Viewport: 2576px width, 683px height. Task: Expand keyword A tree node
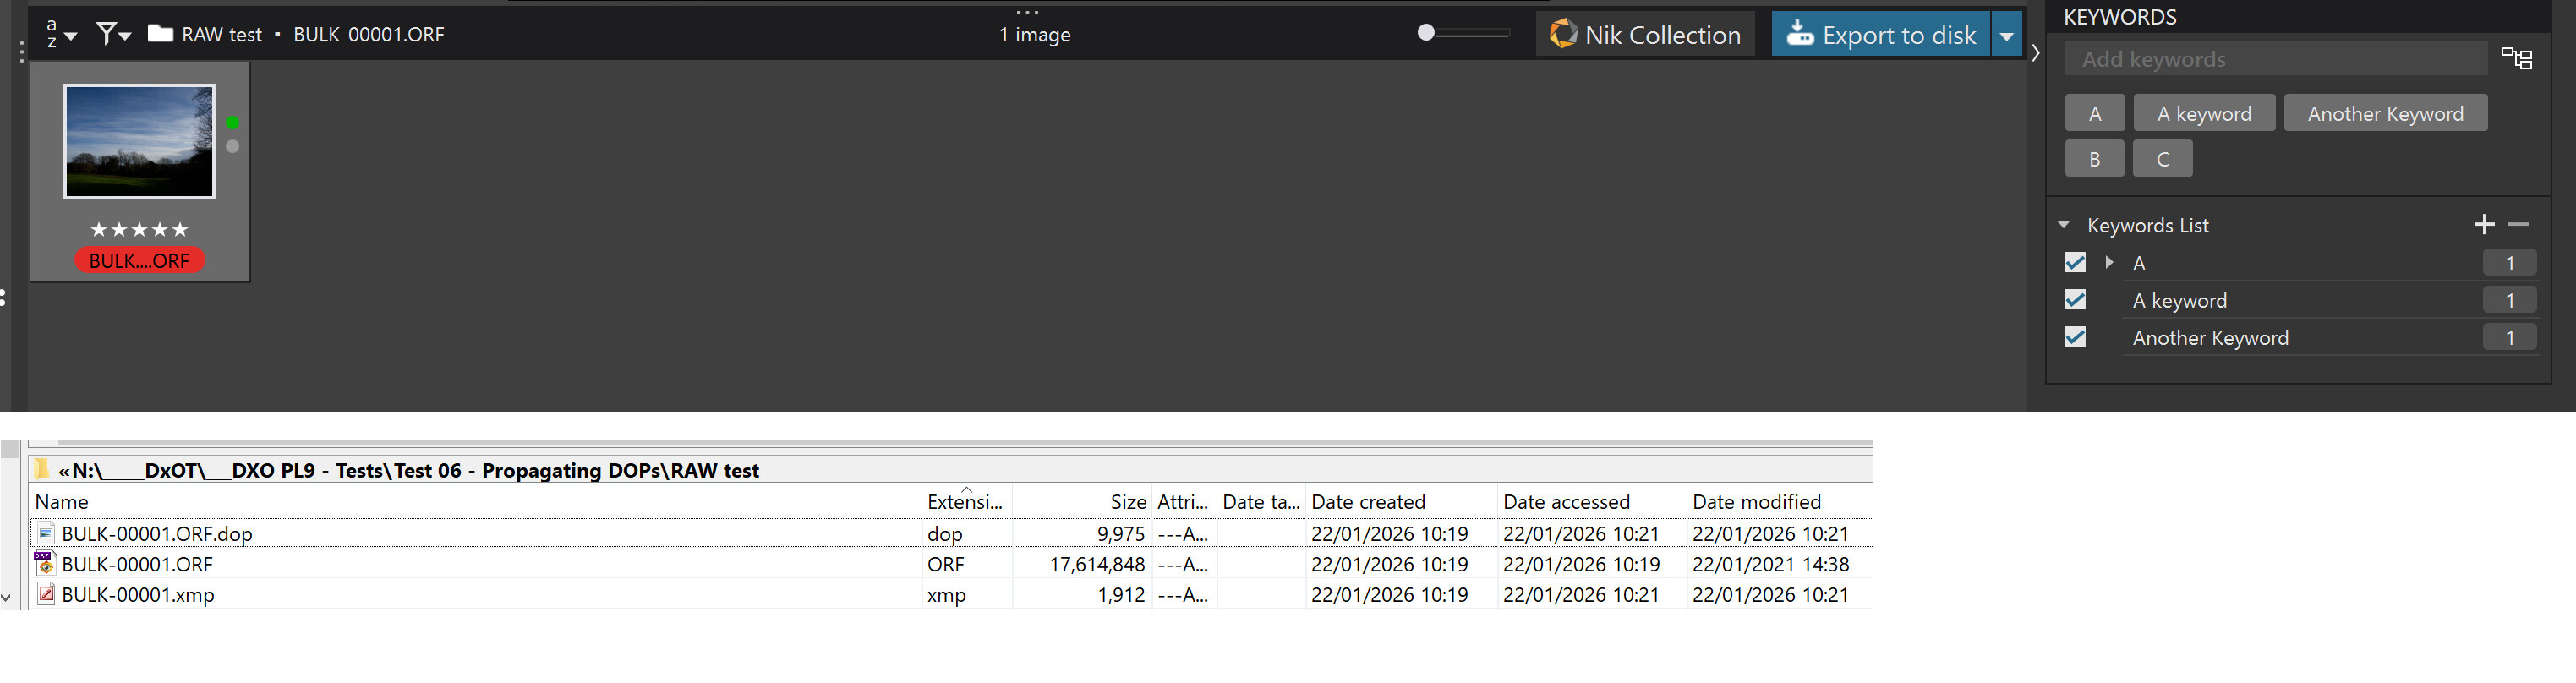pyautogui.click(x=2109, y=263)
